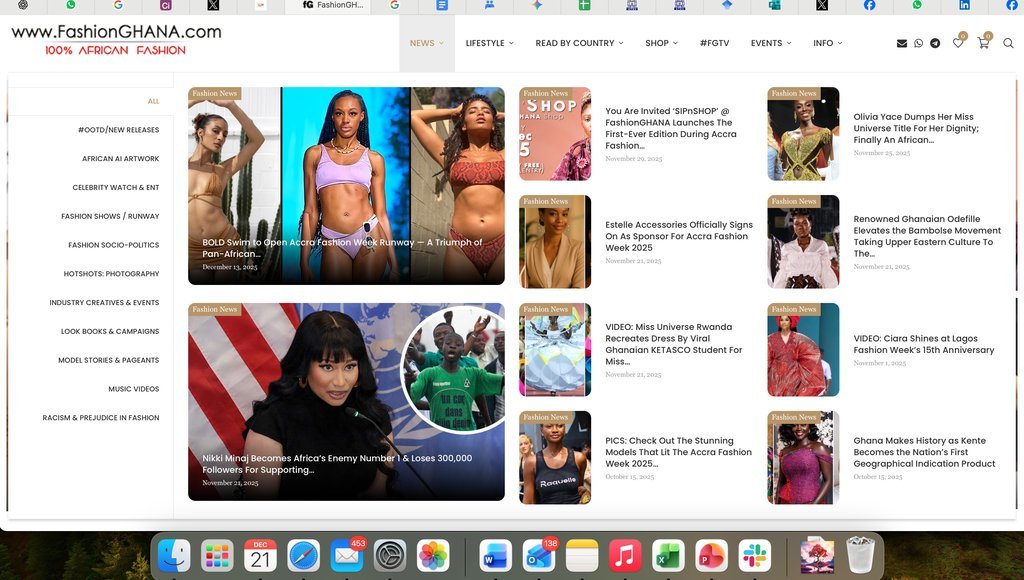Expand the SHOP menu dropdown

tap(661, 43)
